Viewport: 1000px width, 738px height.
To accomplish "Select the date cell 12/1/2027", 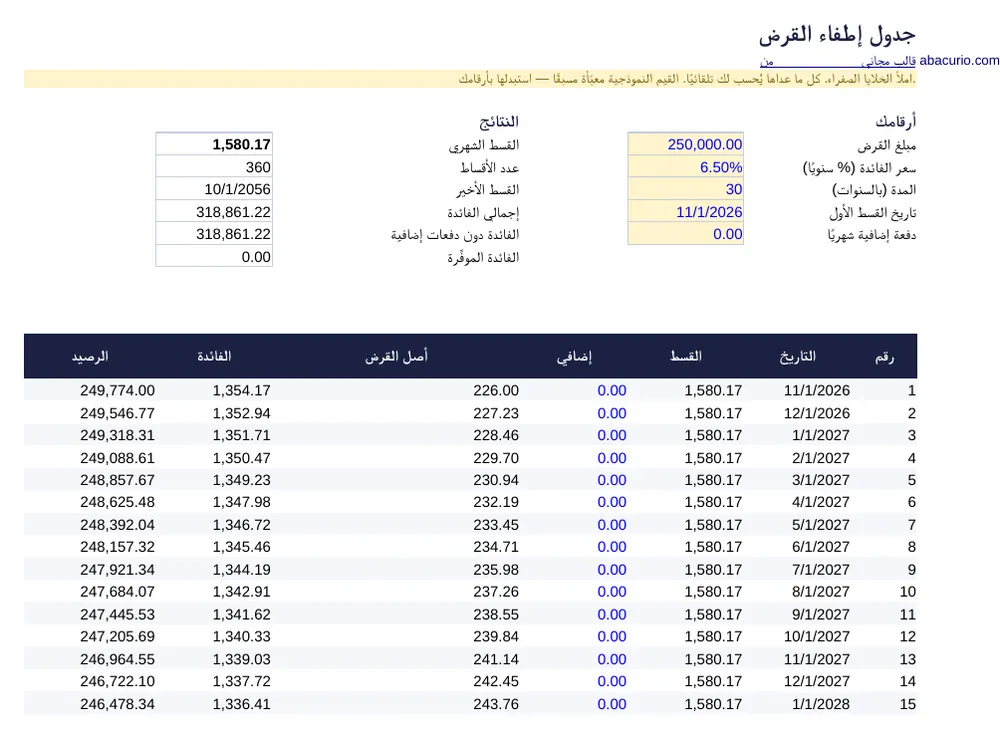I will point(817,681).
